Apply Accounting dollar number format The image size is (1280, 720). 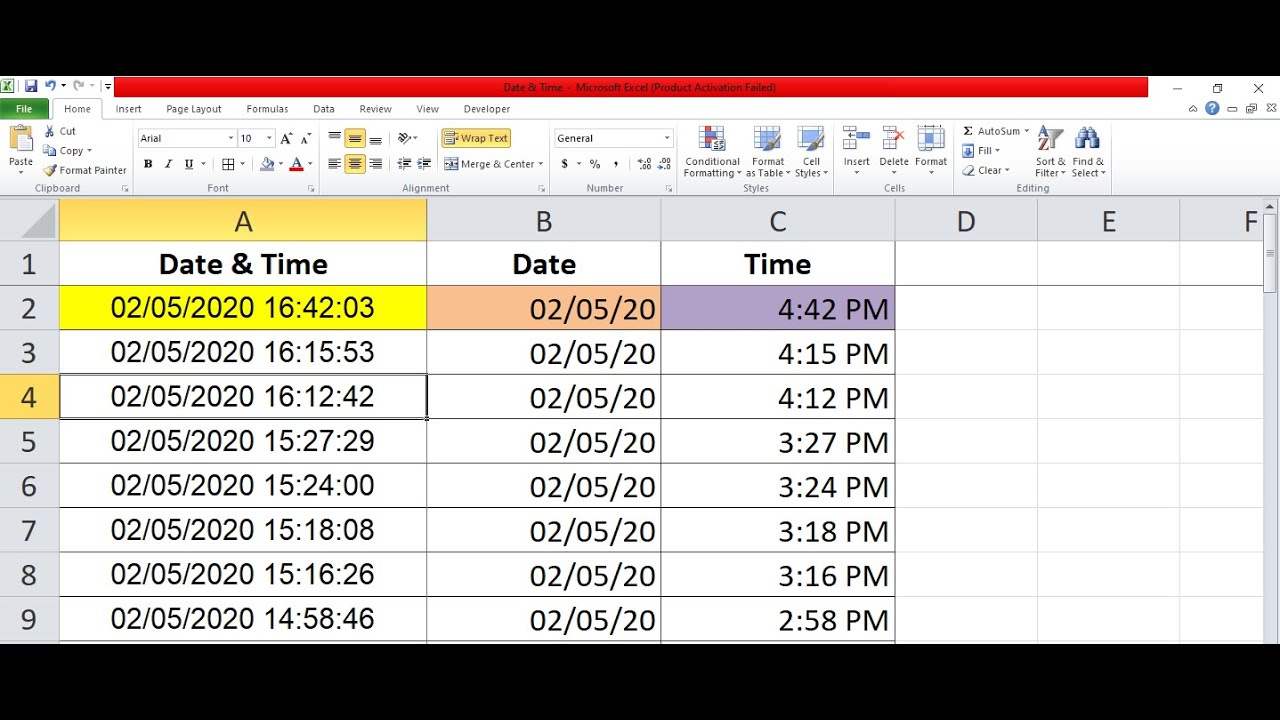tap(565, 164)
